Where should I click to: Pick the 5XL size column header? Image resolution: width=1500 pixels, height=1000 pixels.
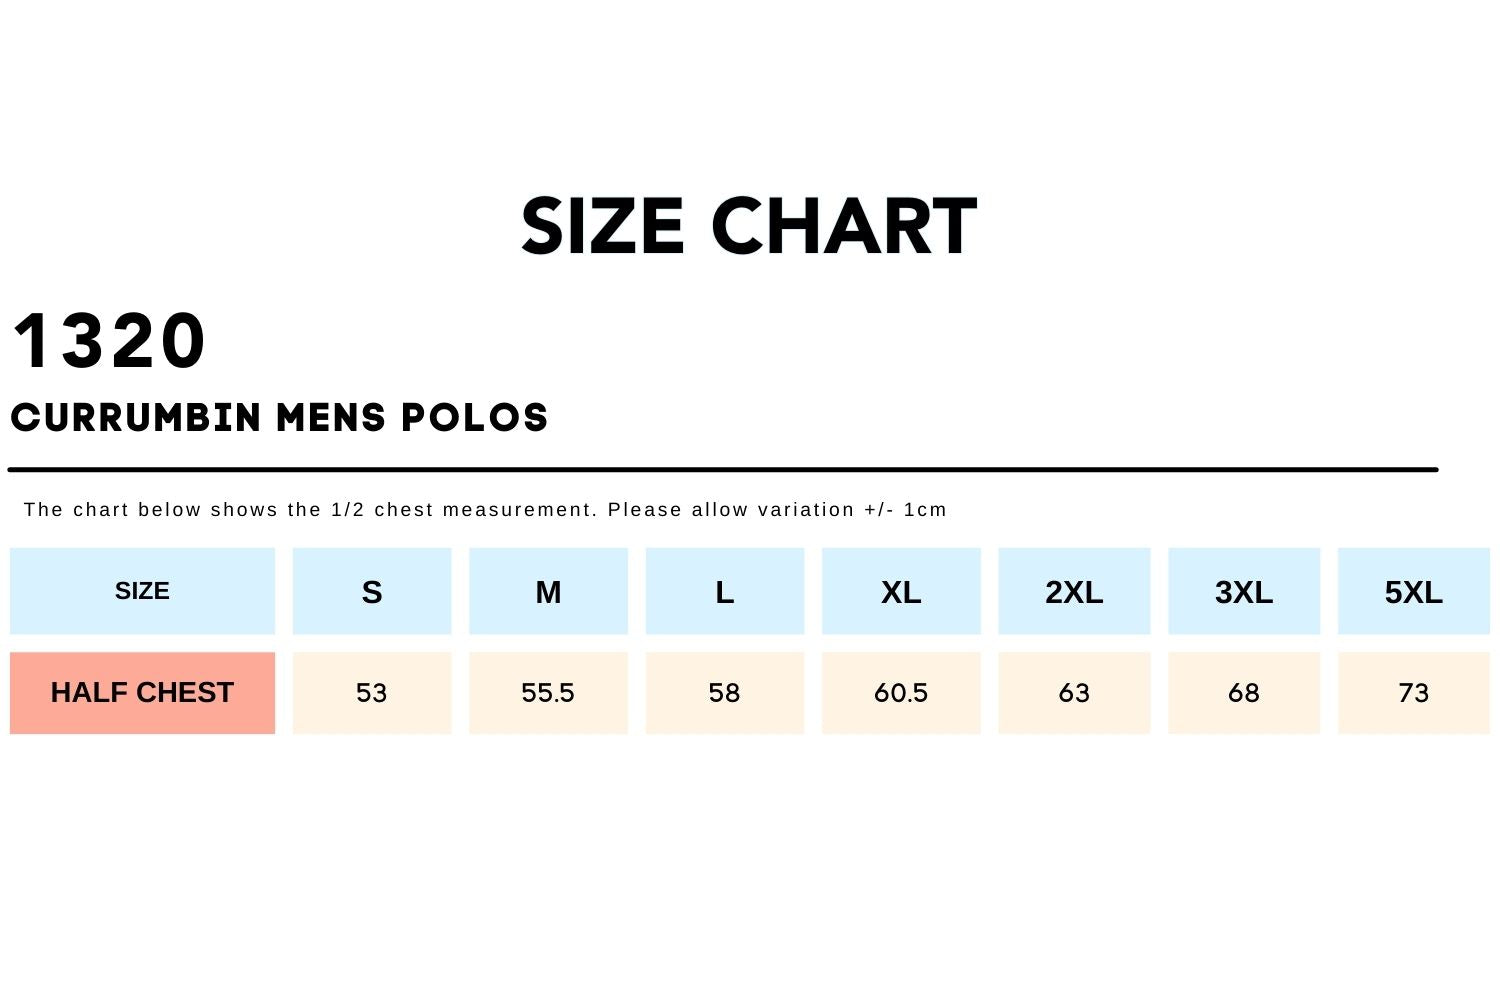coord(1413,592)
